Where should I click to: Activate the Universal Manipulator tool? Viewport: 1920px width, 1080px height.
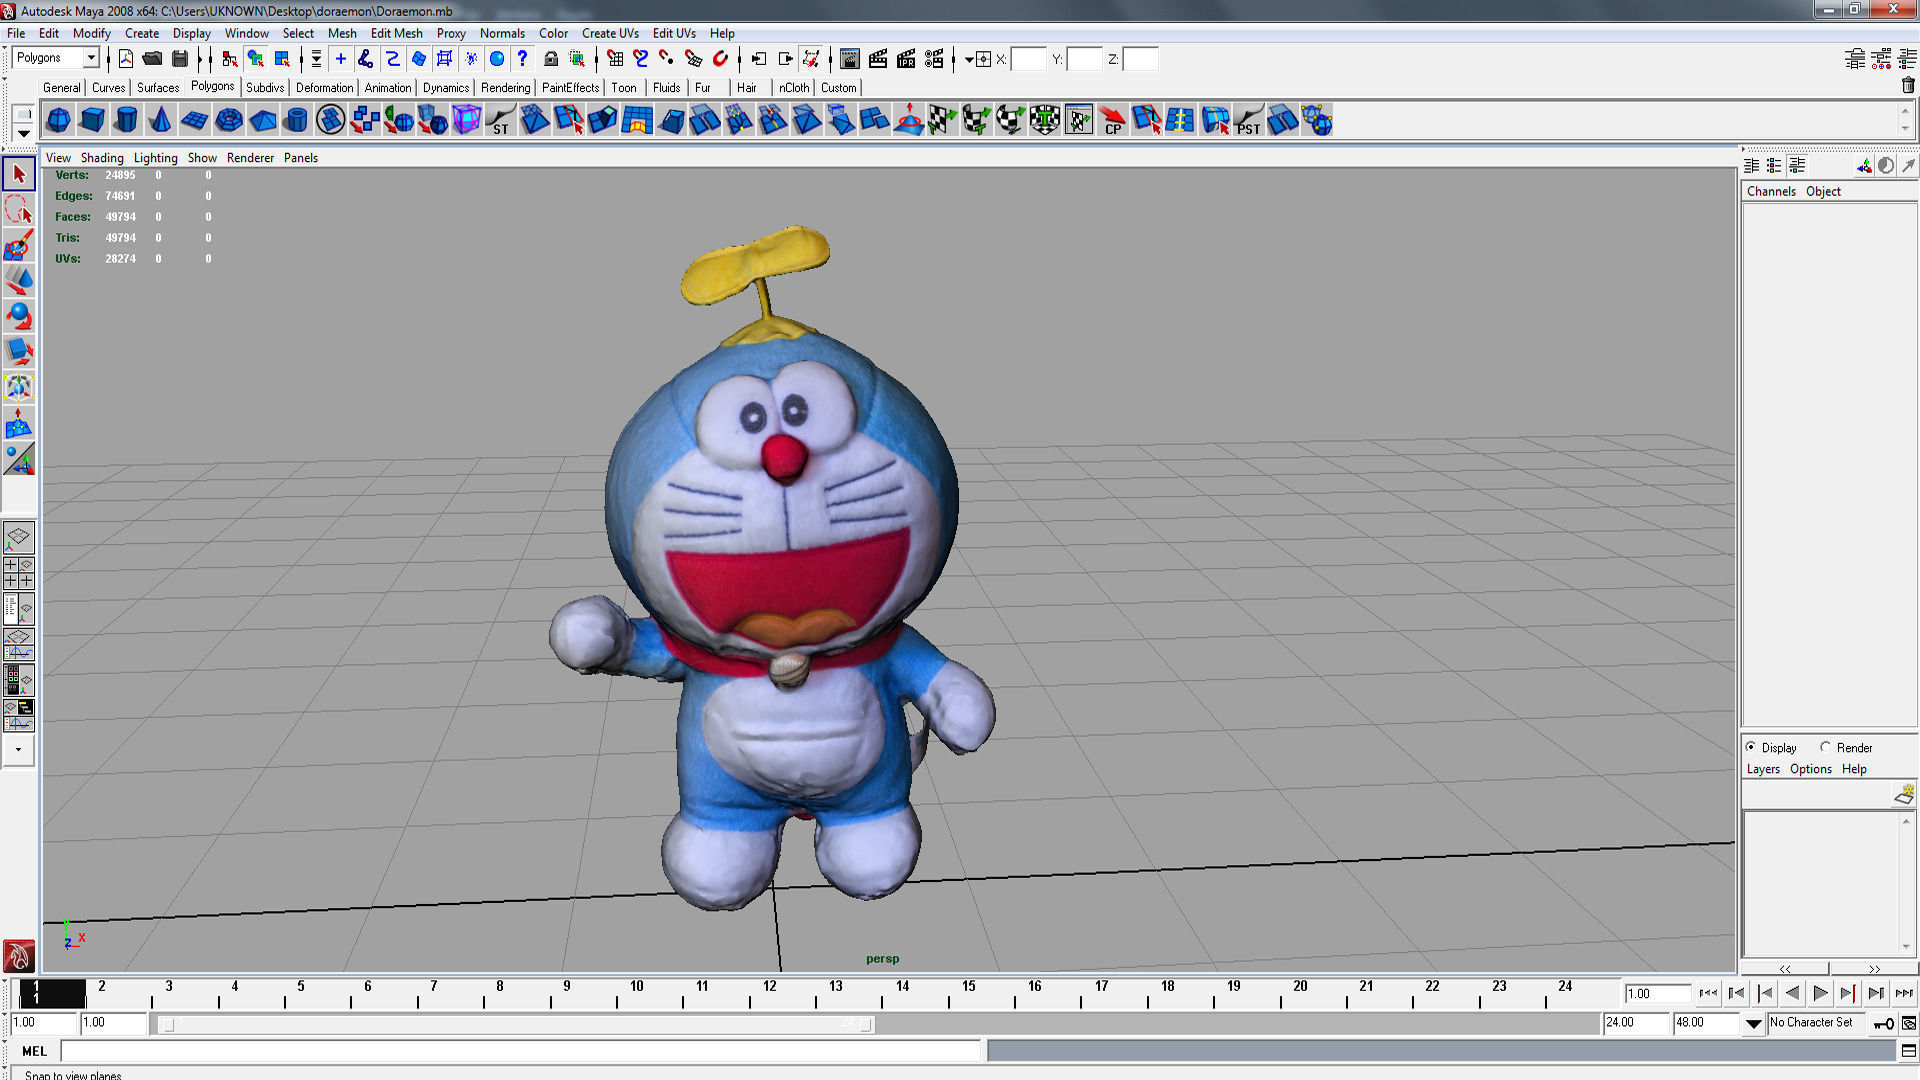[19, 388]
